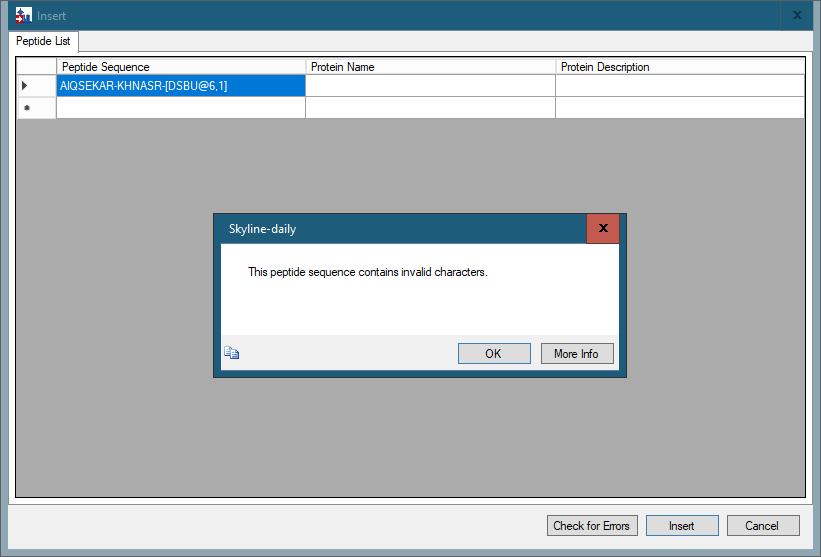Select the new row asterisk header
This screenshot has width=821, height=557.
pos(27,108)
